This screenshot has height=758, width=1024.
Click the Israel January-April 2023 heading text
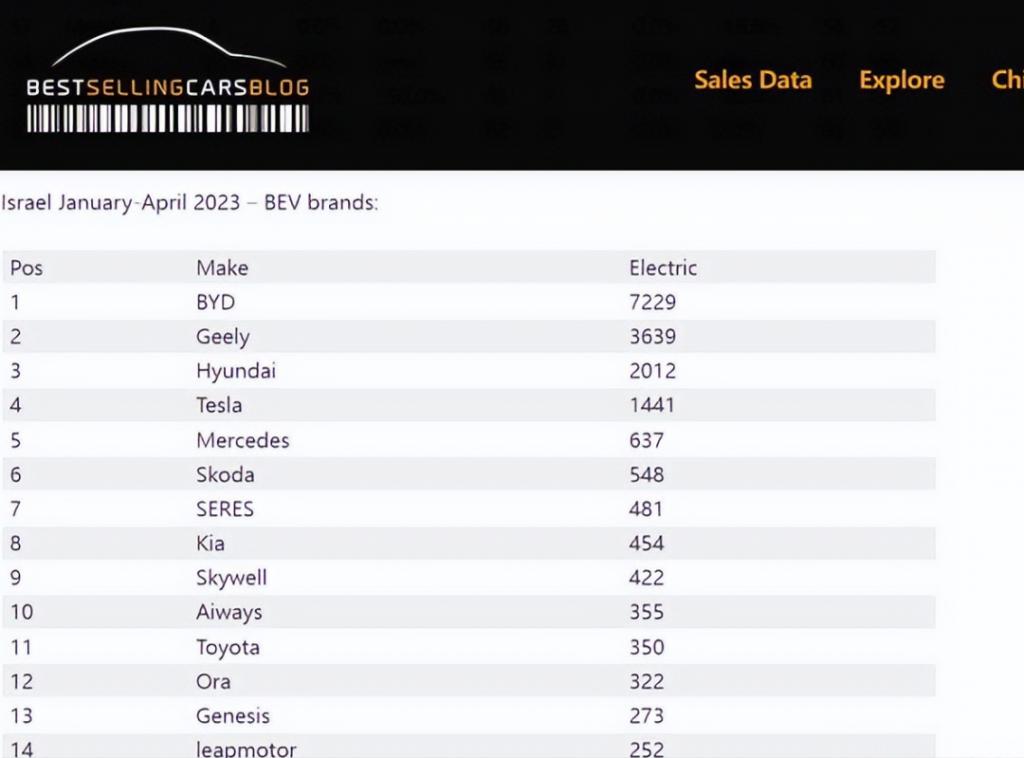point(189,202)
